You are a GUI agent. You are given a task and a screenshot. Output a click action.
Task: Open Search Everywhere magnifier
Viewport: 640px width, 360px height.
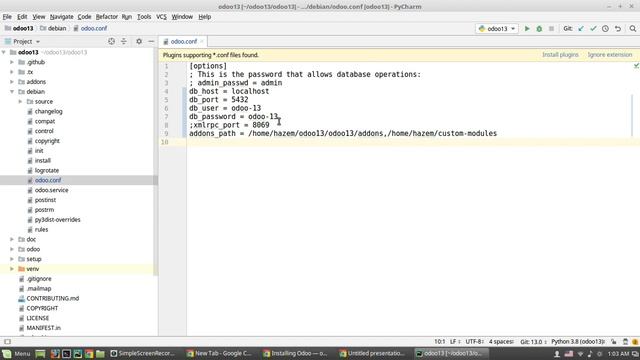[x=633, y=29]
